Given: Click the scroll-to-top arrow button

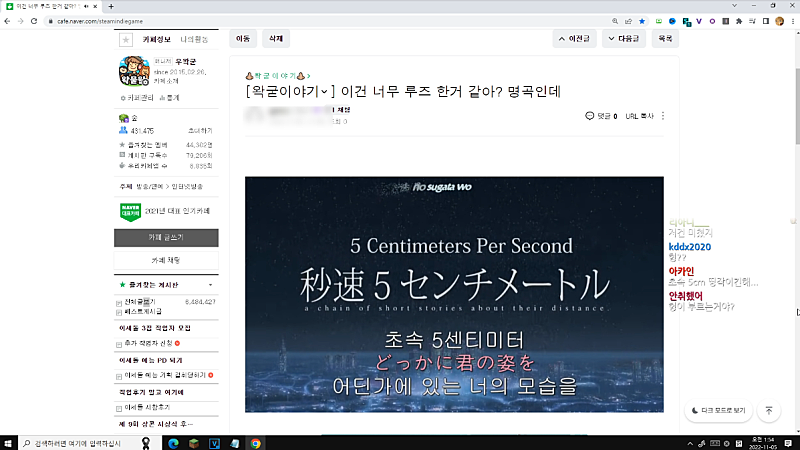Looking at the screenshot, I should point(769,411).
